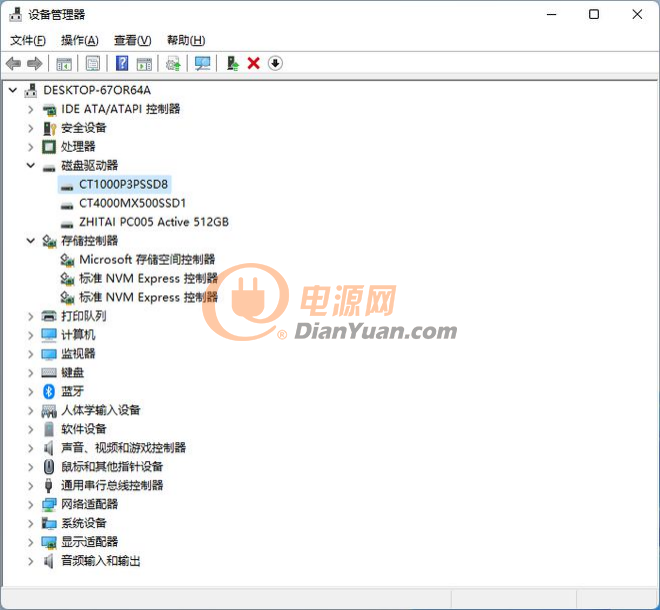Open the 操作(A) menu
This screenshot has width=660, height=610.
pos(80,40)
